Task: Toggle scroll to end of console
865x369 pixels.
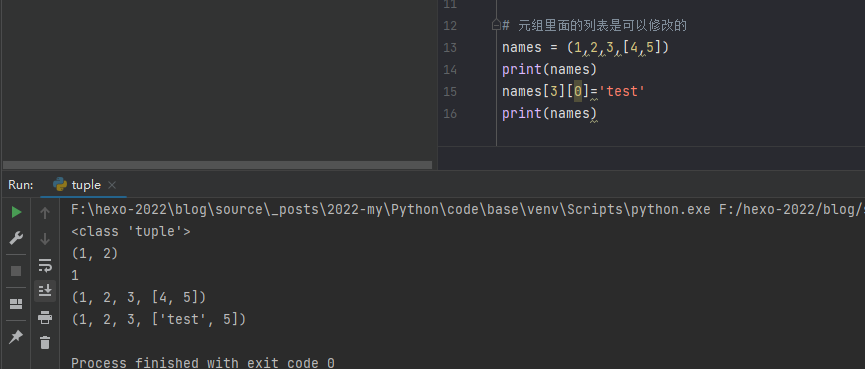Action: click(45, 291)
